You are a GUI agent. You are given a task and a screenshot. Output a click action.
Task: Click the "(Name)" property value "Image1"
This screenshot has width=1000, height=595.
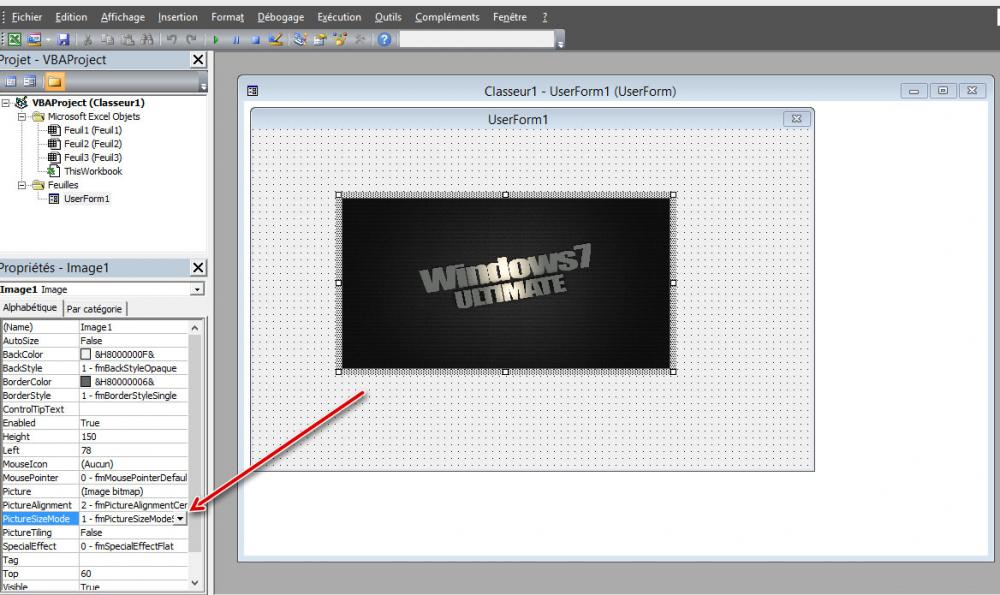point(96,327)
